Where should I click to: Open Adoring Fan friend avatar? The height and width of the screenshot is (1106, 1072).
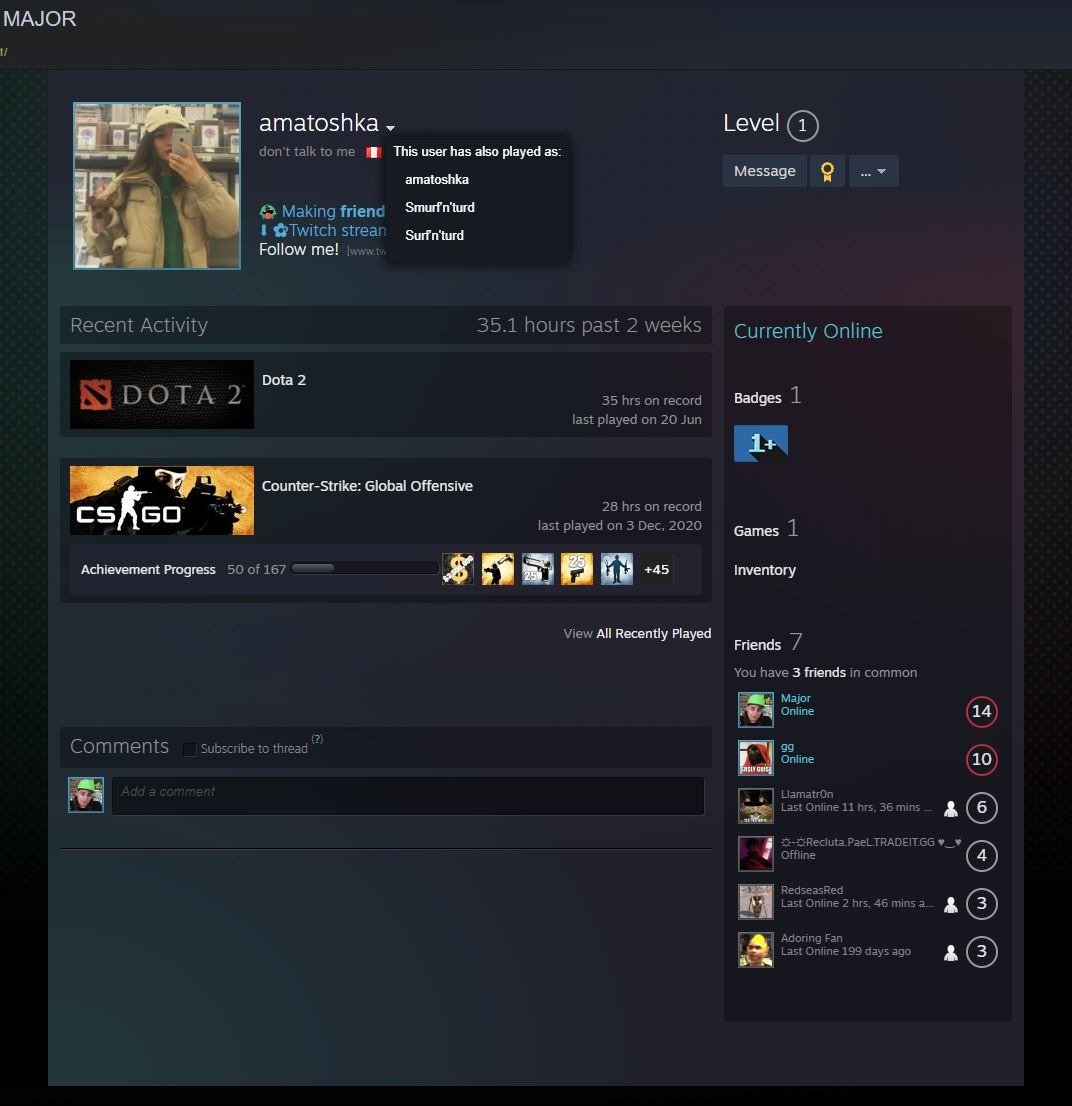(x=755, y=949)
